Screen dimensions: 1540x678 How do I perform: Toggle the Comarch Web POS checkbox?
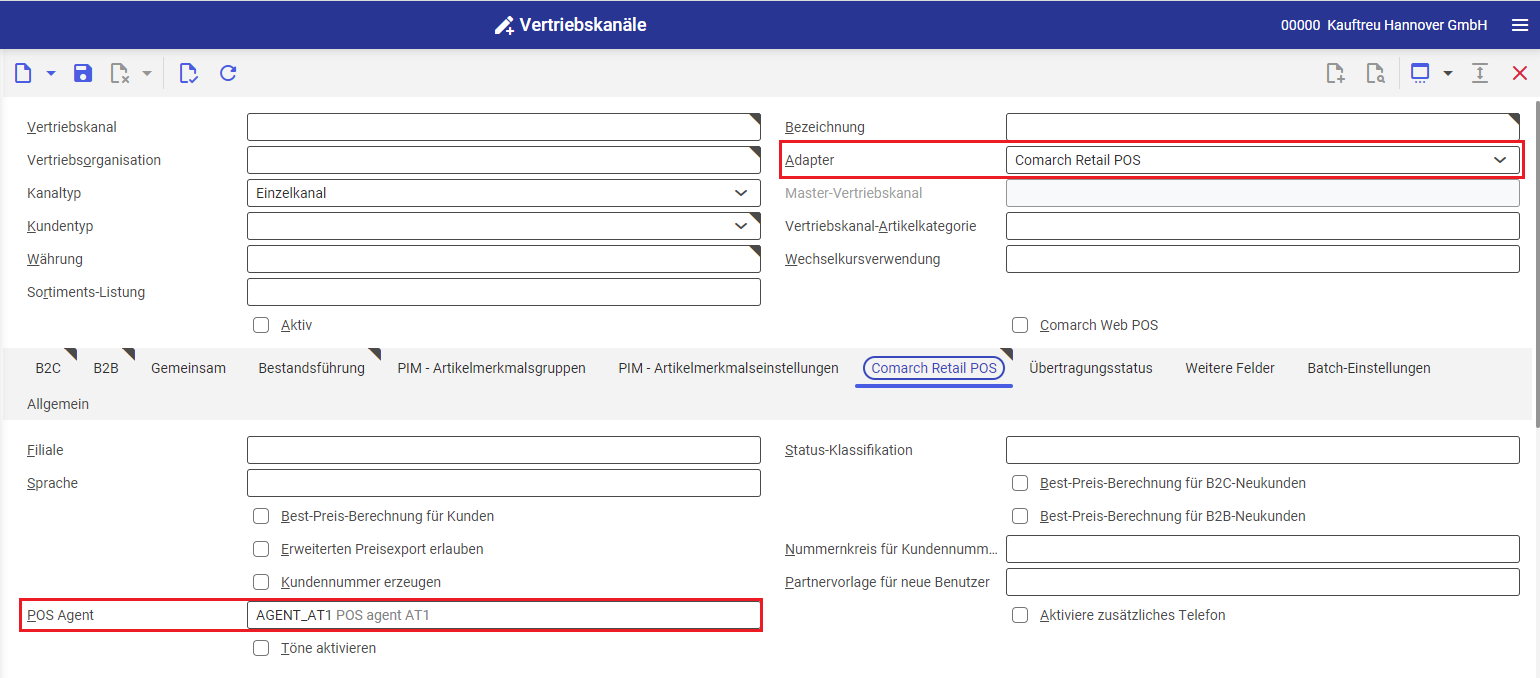(1020, 325)
